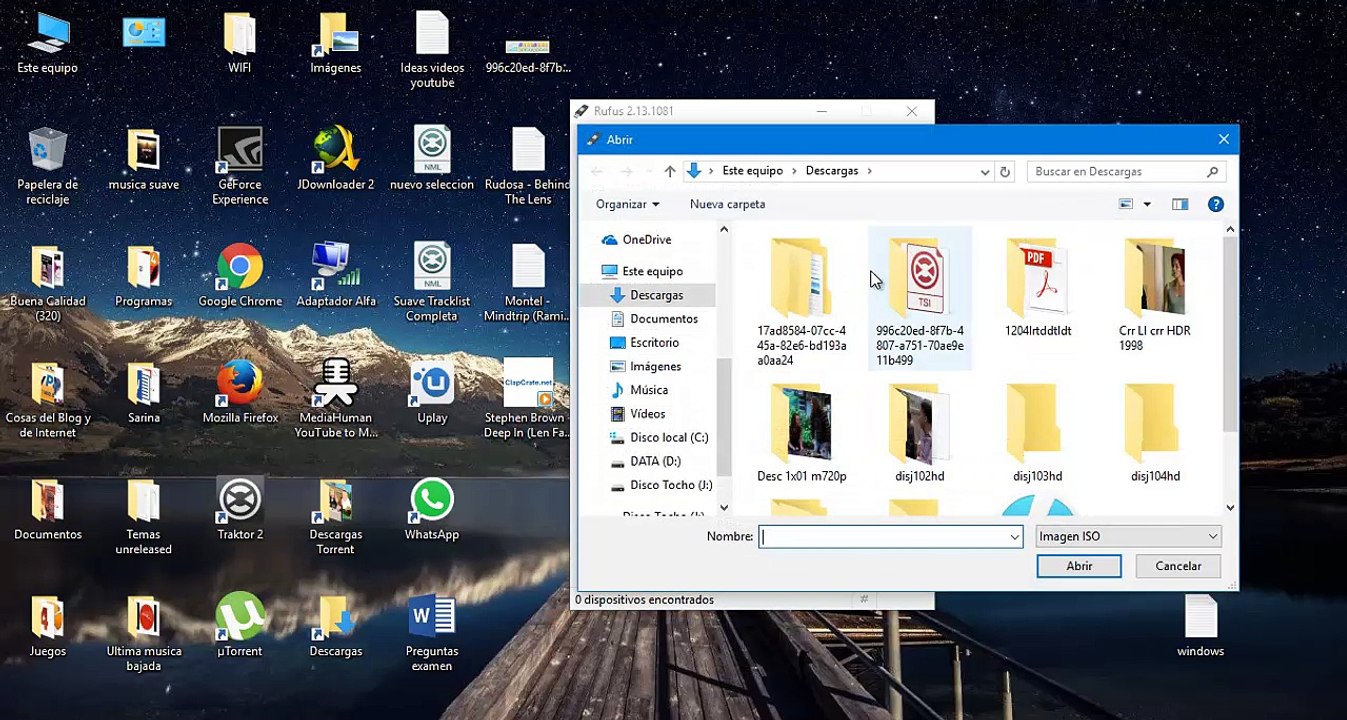This screenshot has width=1347, height=720.
Task: Select the Desc 1x01 m720p folder
Action: pos(802,432)
